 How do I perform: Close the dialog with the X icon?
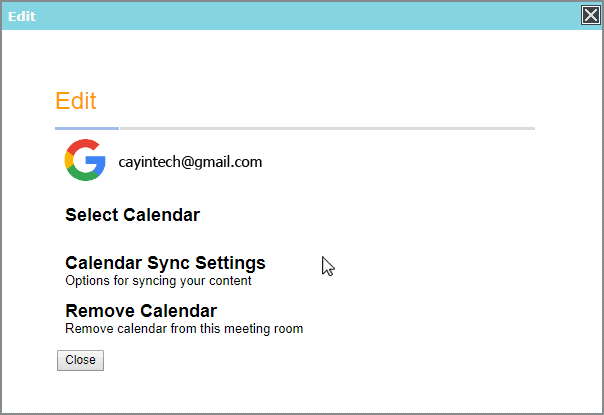pos(591,14)
